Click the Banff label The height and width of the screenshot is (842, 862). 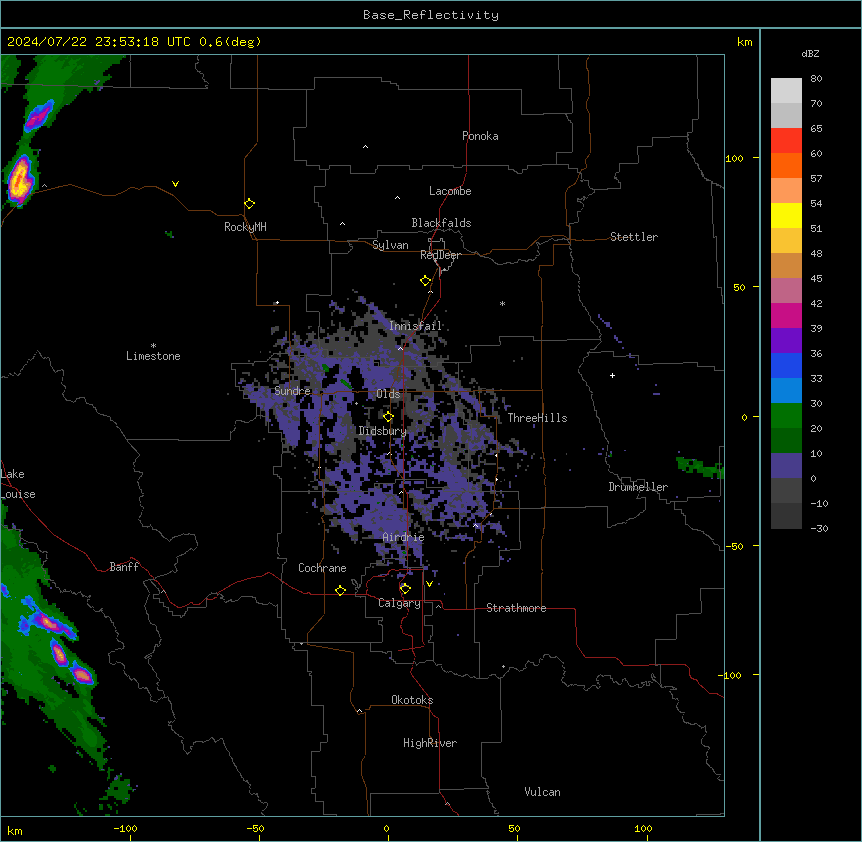[124, 567]
